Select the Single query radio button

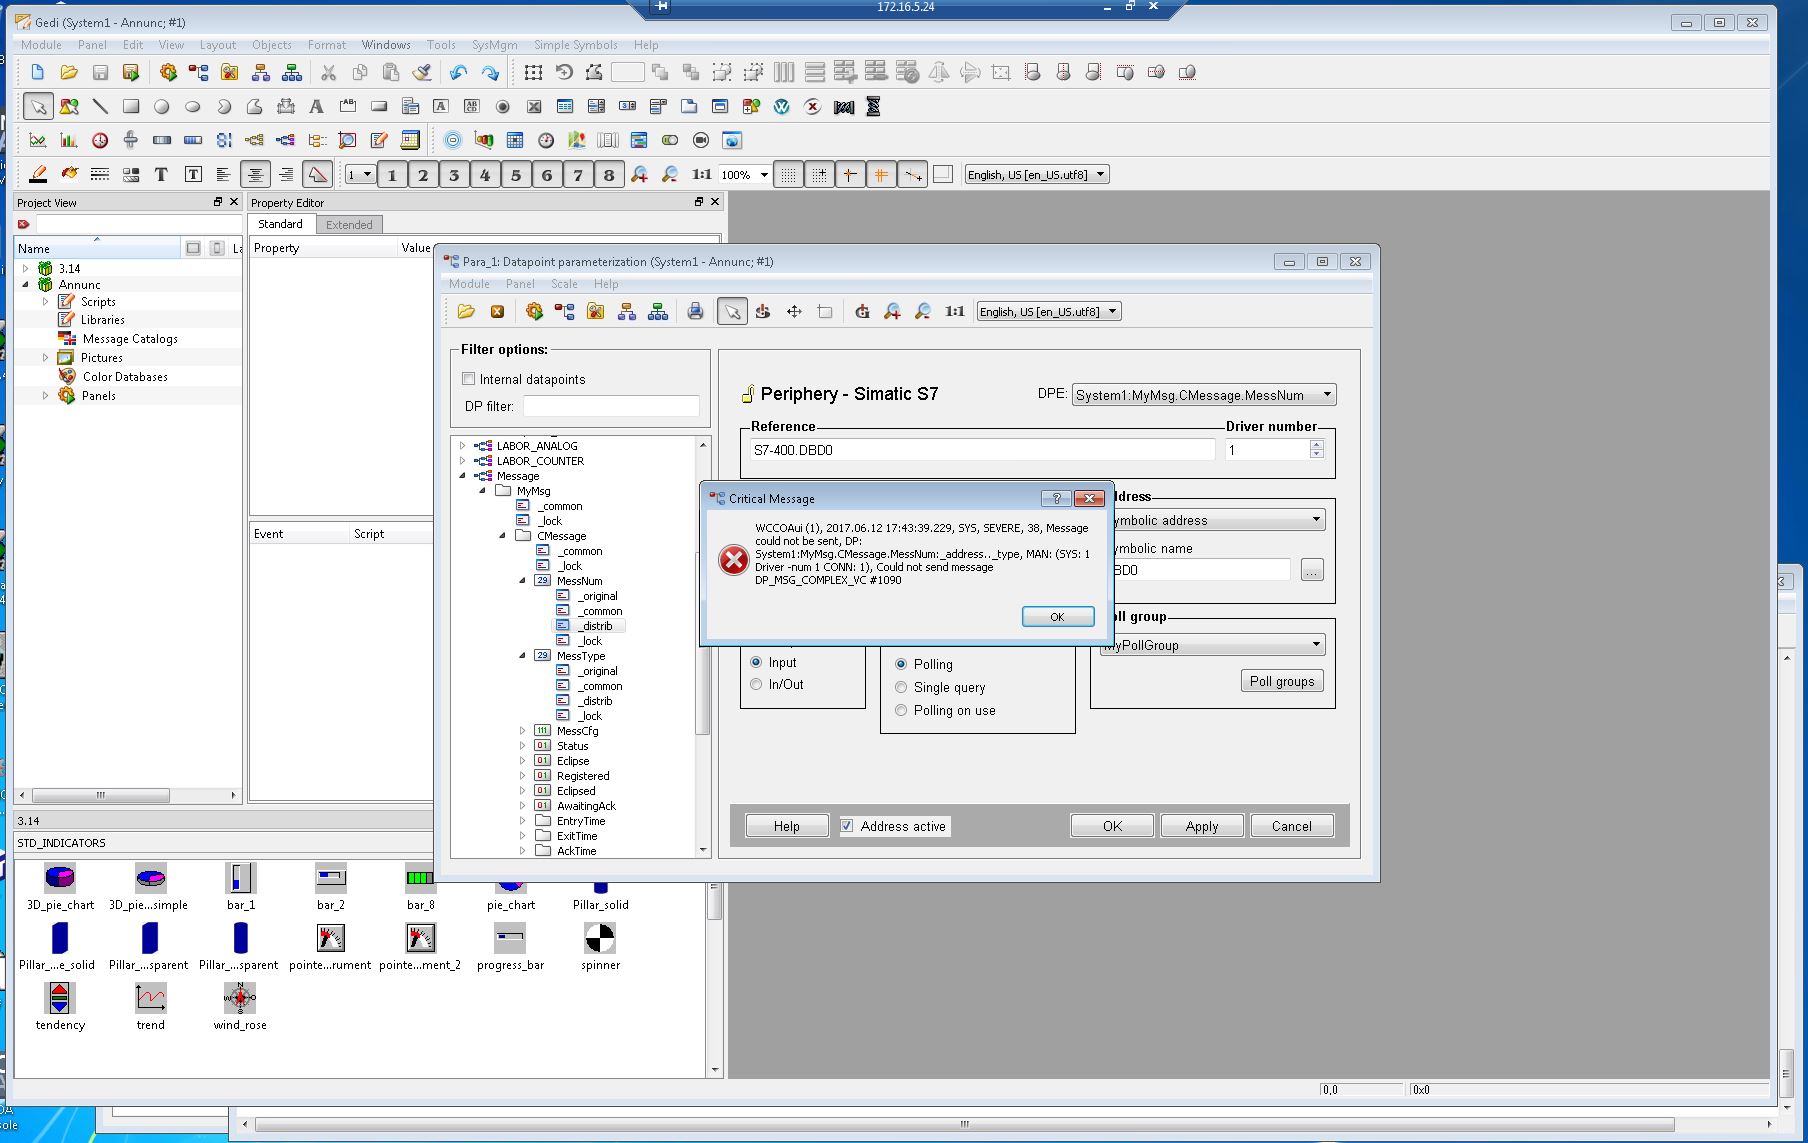tap(901, 687)
